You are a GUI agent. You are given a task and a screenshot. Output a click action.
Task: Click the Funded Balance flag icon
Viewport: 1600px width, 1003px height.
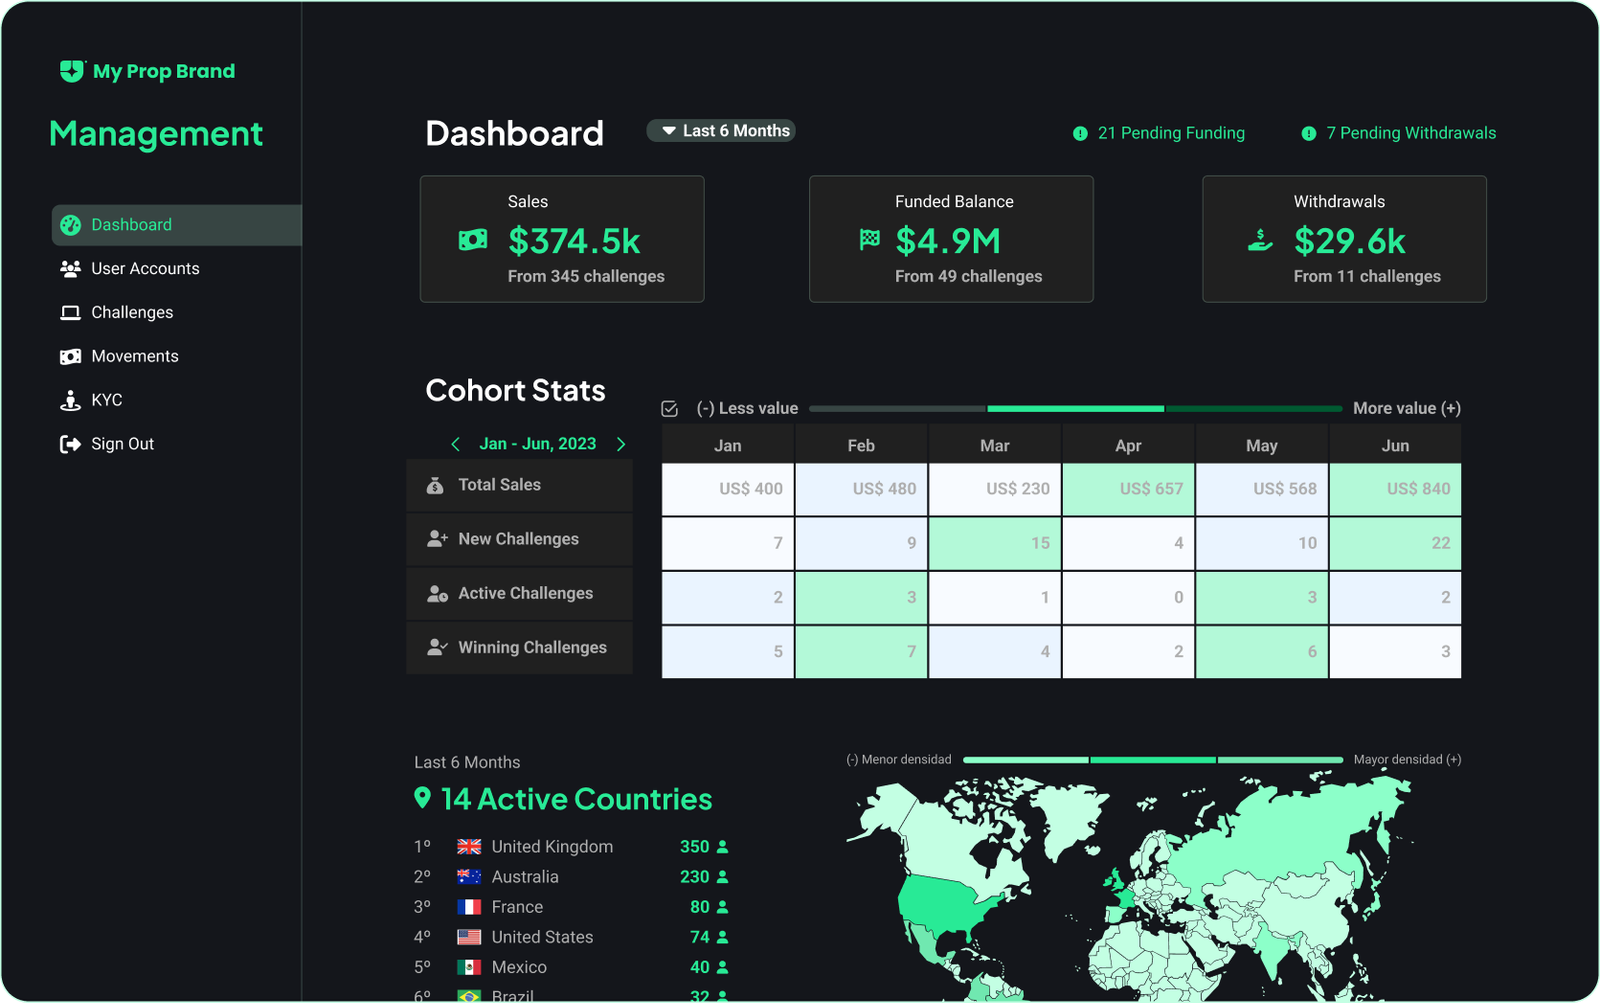click(870, 240)
